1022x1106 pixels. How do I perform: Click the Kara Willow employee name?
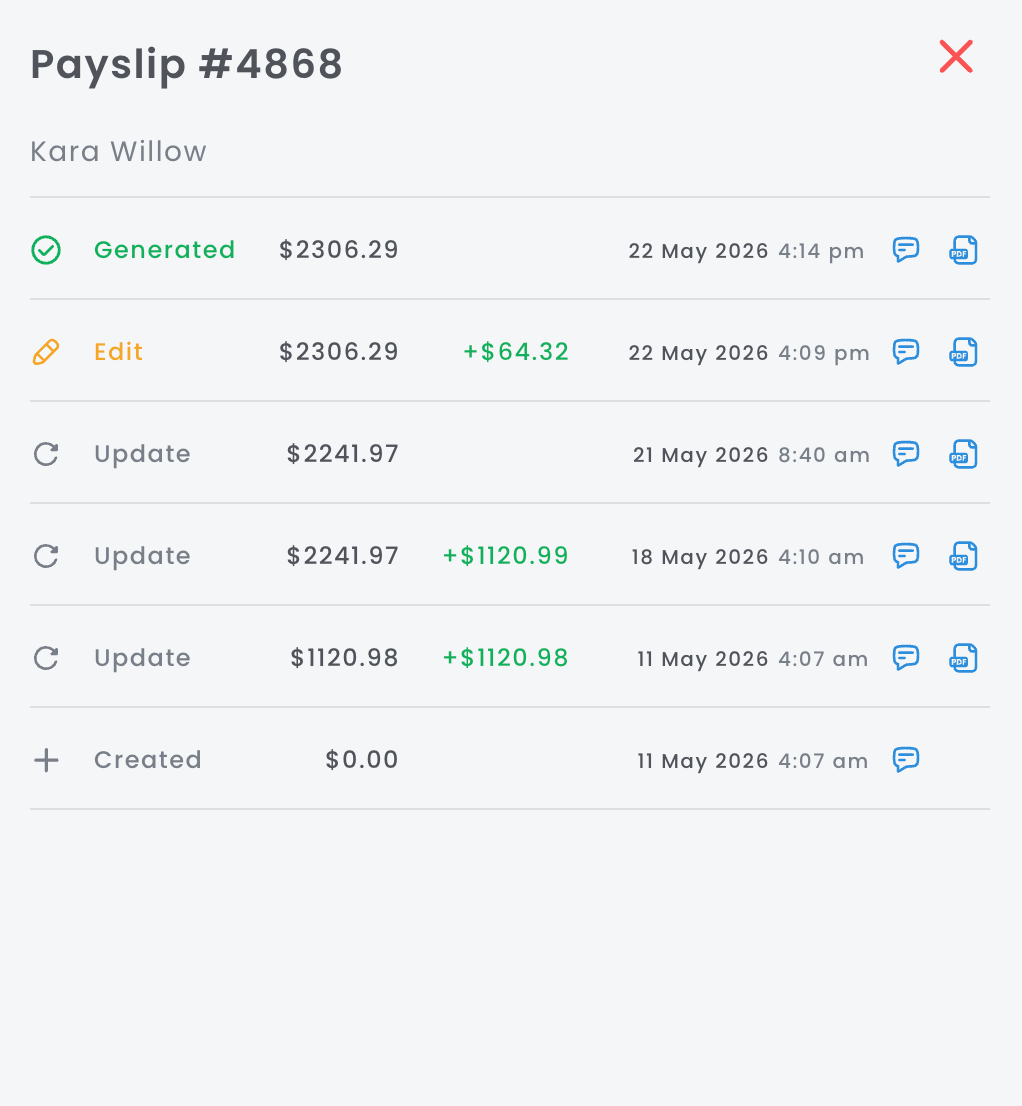(x=118, y=151)
